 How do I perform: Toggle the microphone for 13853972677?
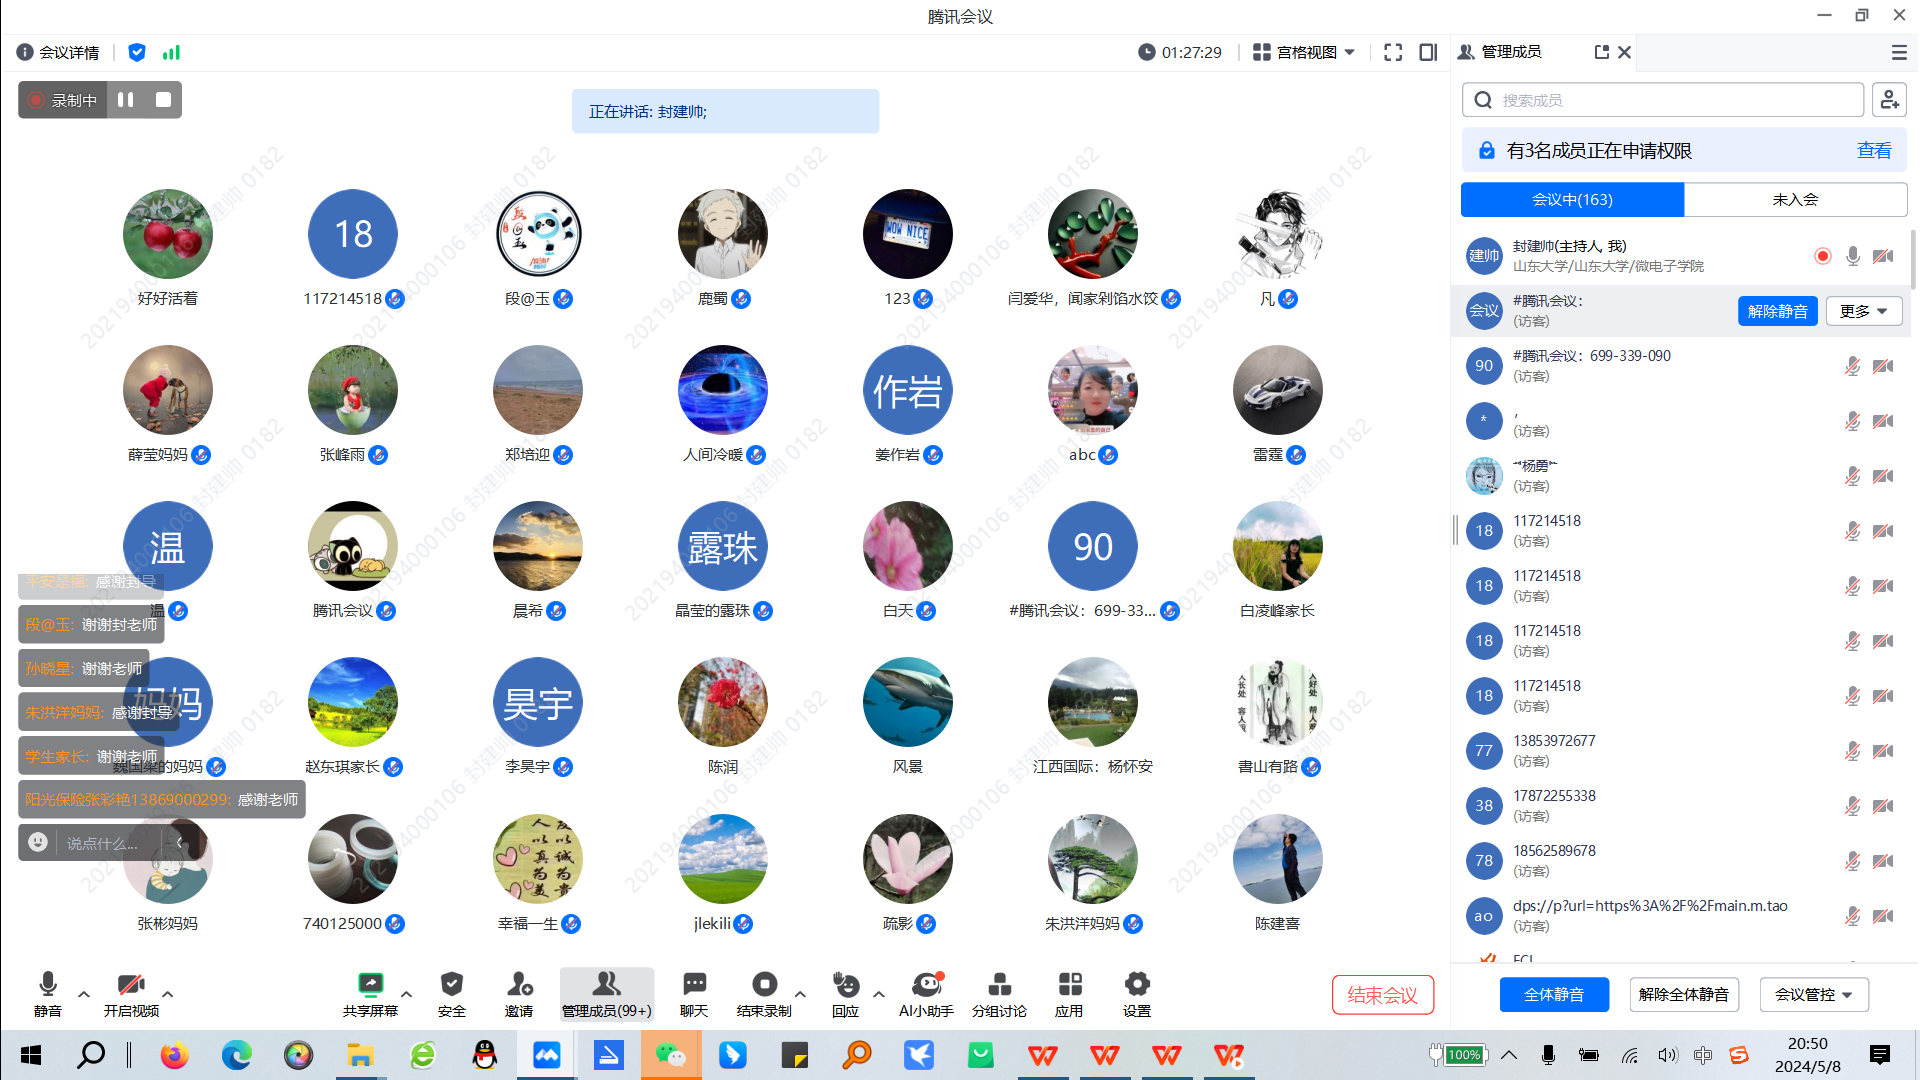(x=1853, y=751)
